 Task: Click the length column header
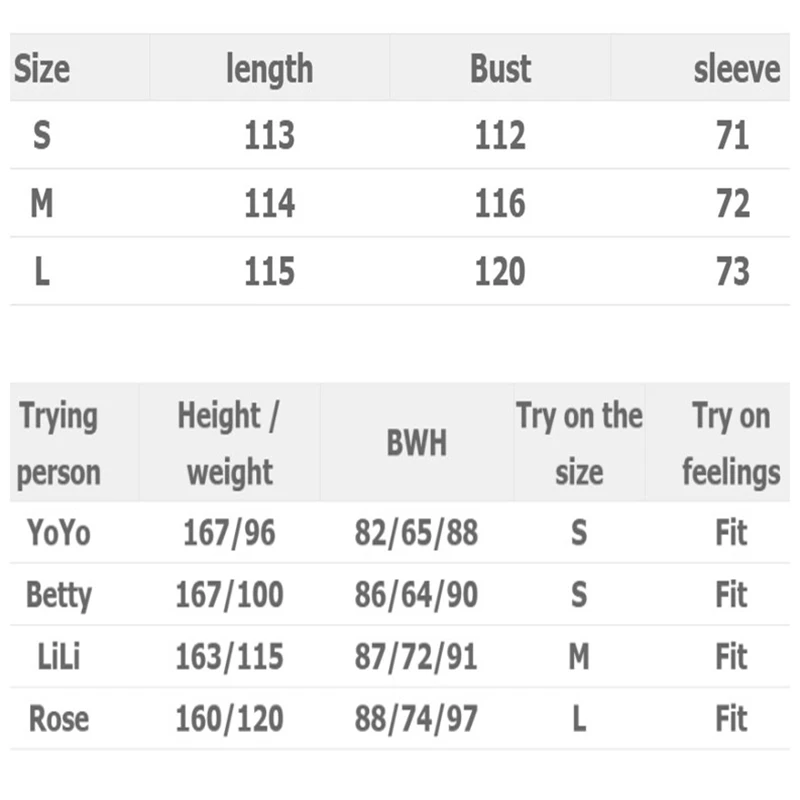pos(269,69)
